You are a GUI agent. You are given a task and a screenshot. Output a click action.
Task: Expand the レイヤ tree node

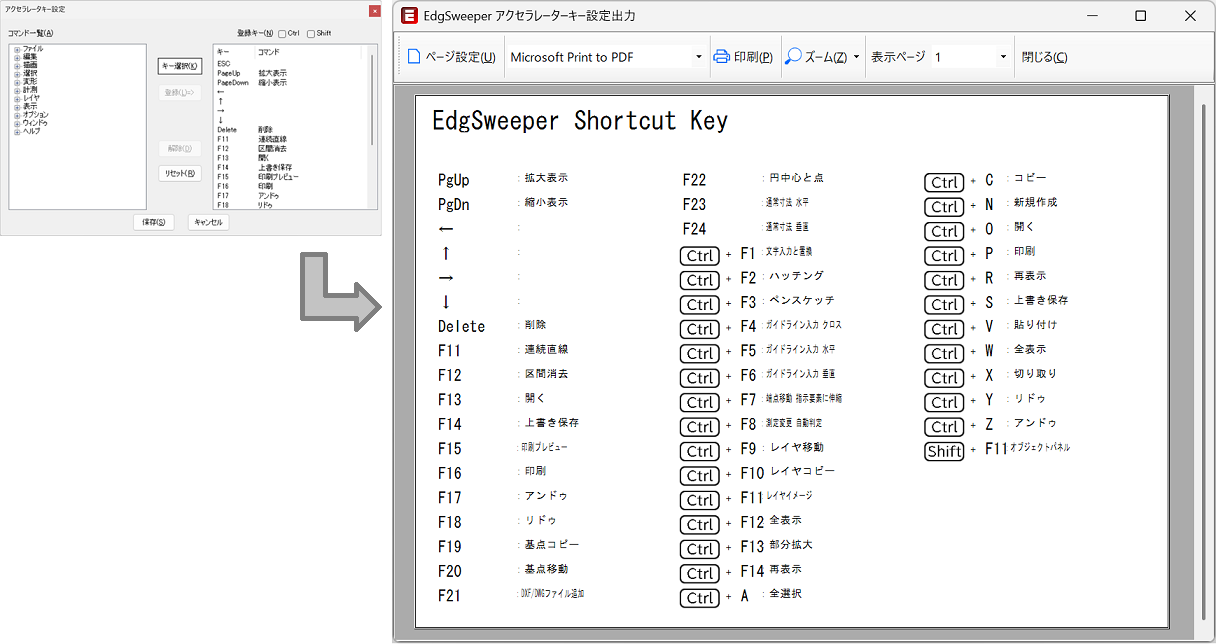click(x=17, y=99)
